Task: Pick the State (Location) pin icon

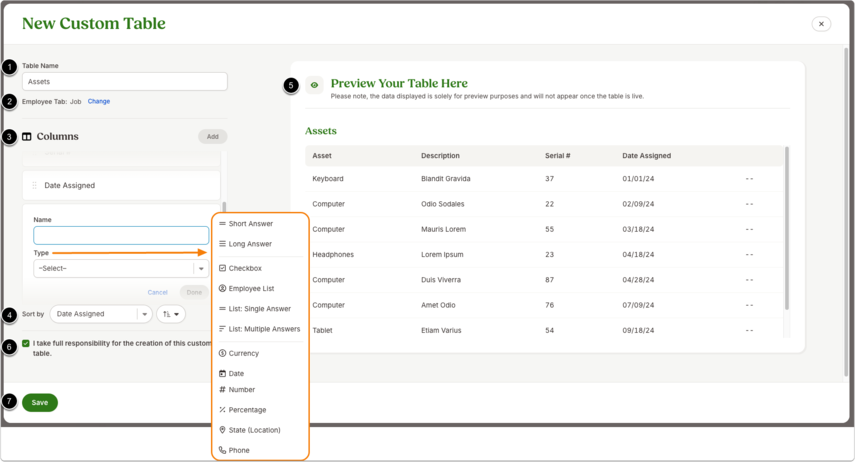Action: [x=222, y=430]
